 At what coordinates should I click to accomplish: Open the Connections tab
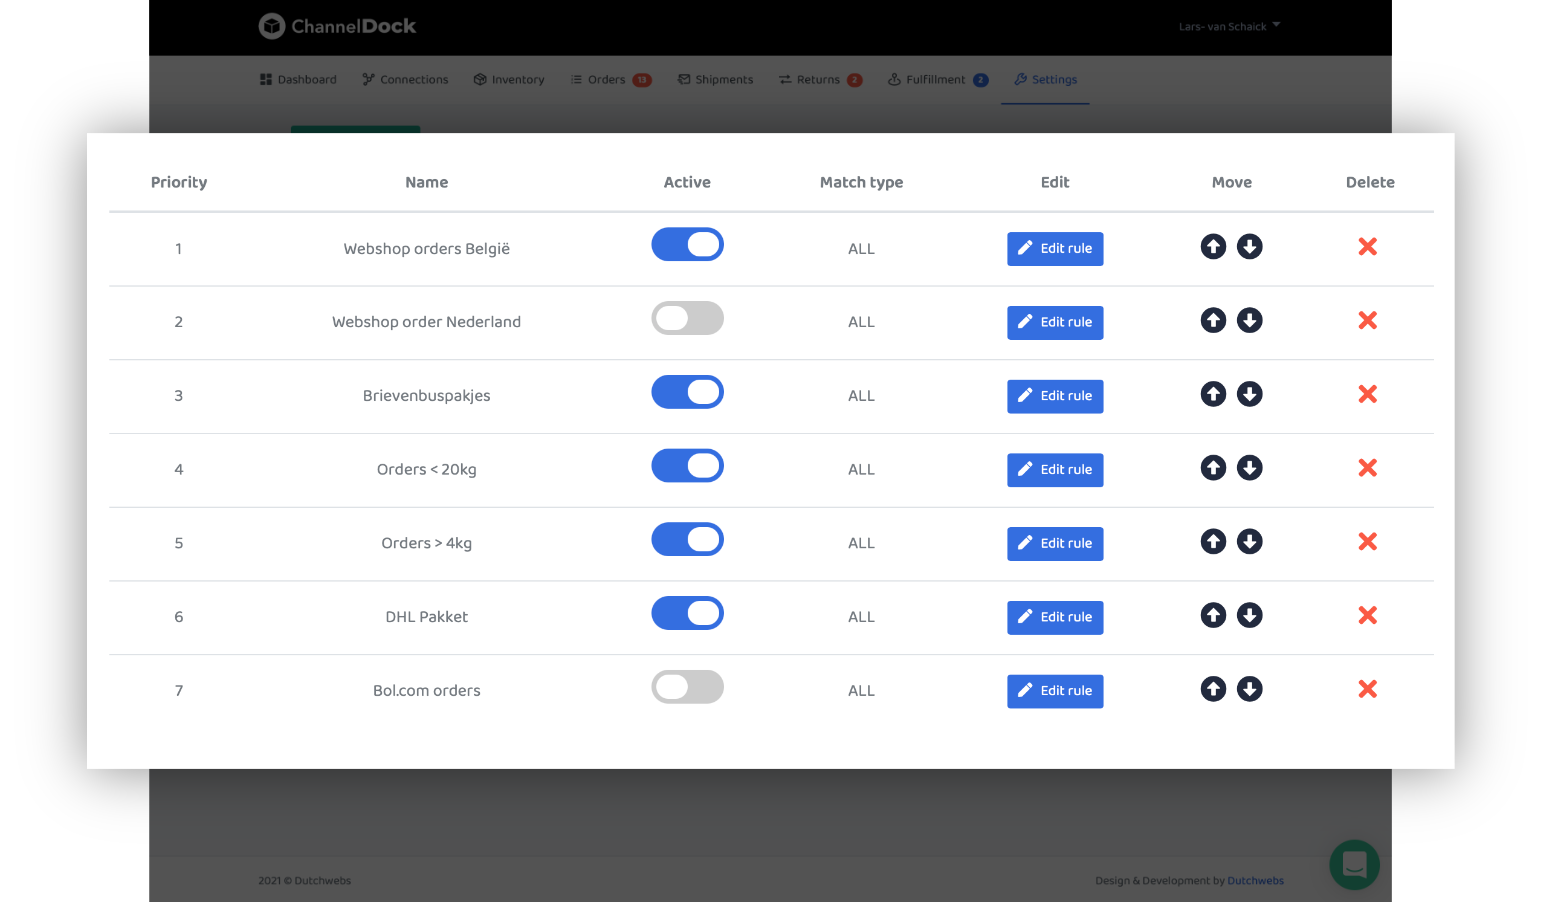(x=405, y=79)
